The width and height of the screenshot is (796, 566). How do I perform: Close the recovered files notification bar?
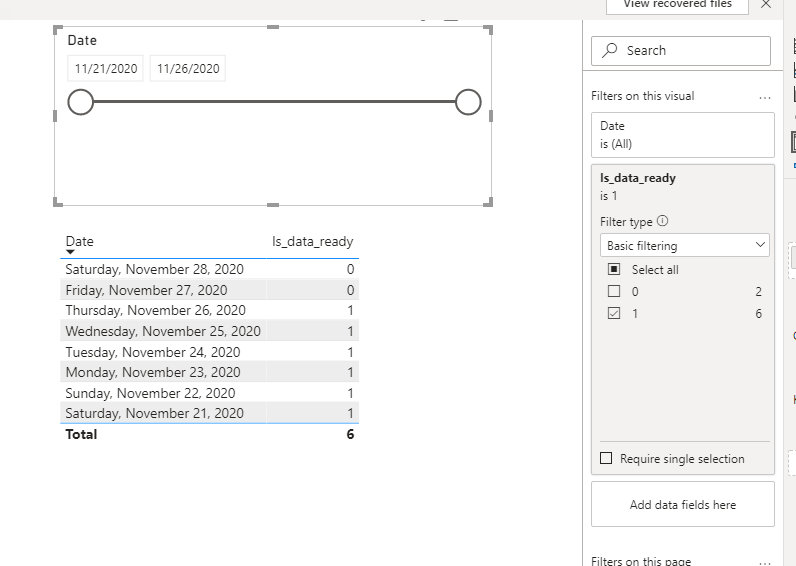click(766, 5)
